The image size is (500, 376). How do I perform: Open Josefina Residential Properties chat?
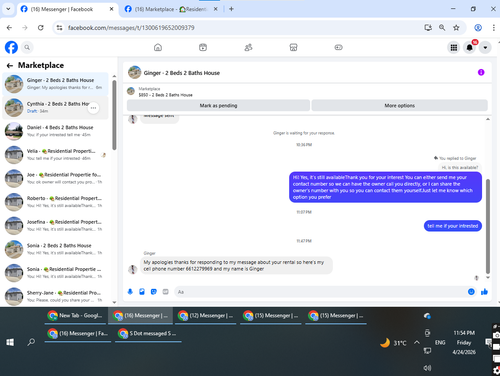point(55,226)
